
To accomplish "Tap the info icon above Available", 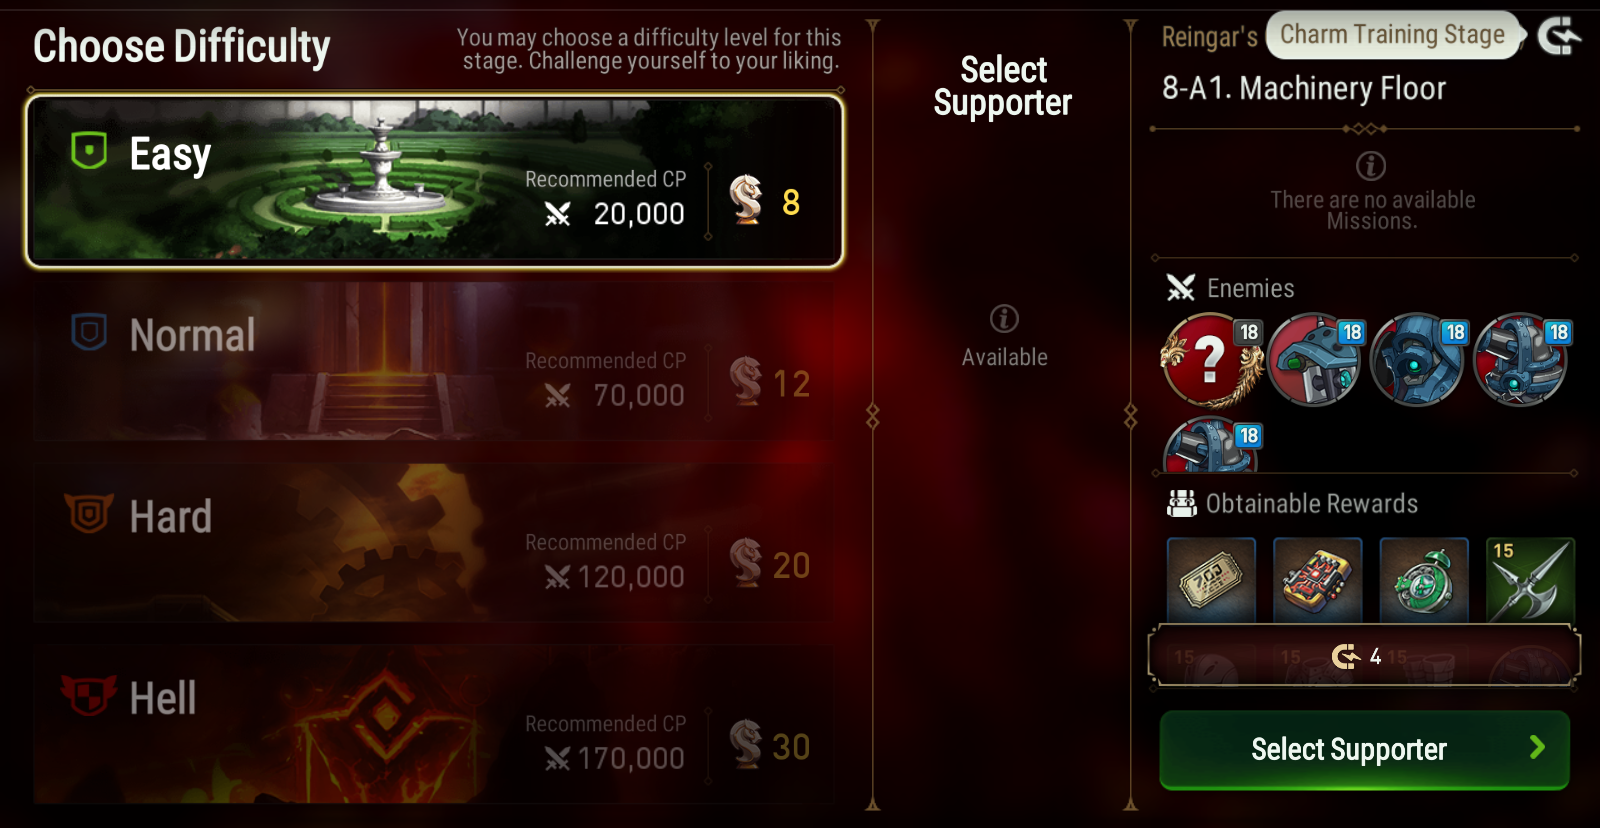I will click(1004, 319).
